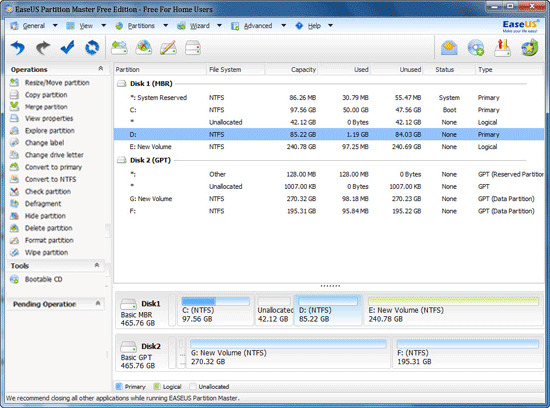This screenshot has width=550, height=408.
Task: Click the D: (NTFS) block in Disk1 map
Action: click(328, 310)
